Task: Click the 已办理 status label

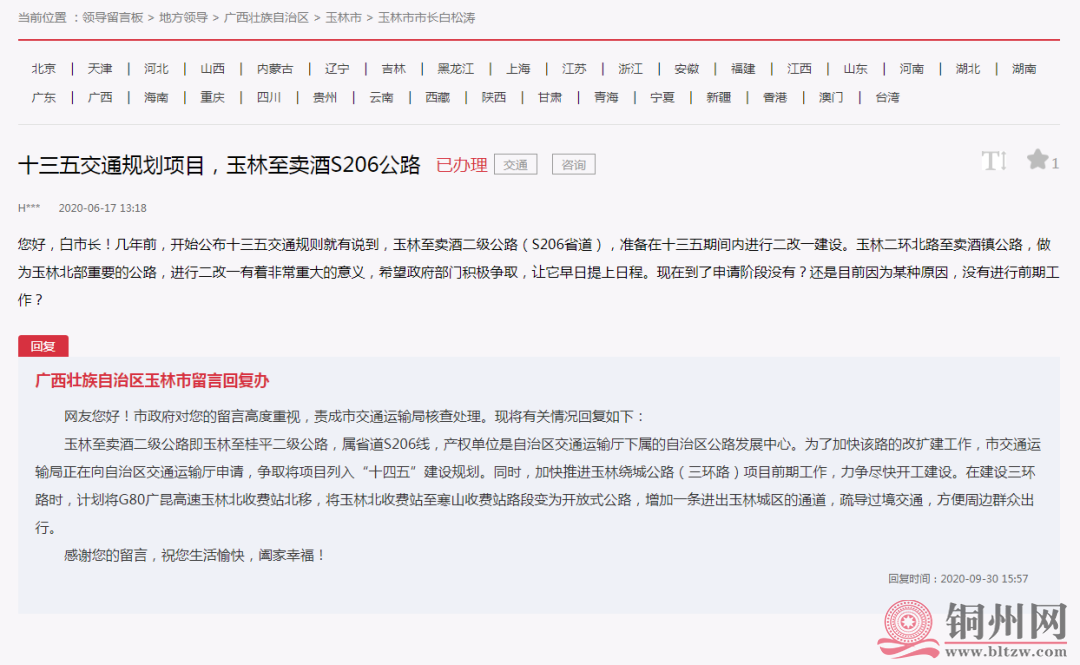Action: click(x=461, y=165)
